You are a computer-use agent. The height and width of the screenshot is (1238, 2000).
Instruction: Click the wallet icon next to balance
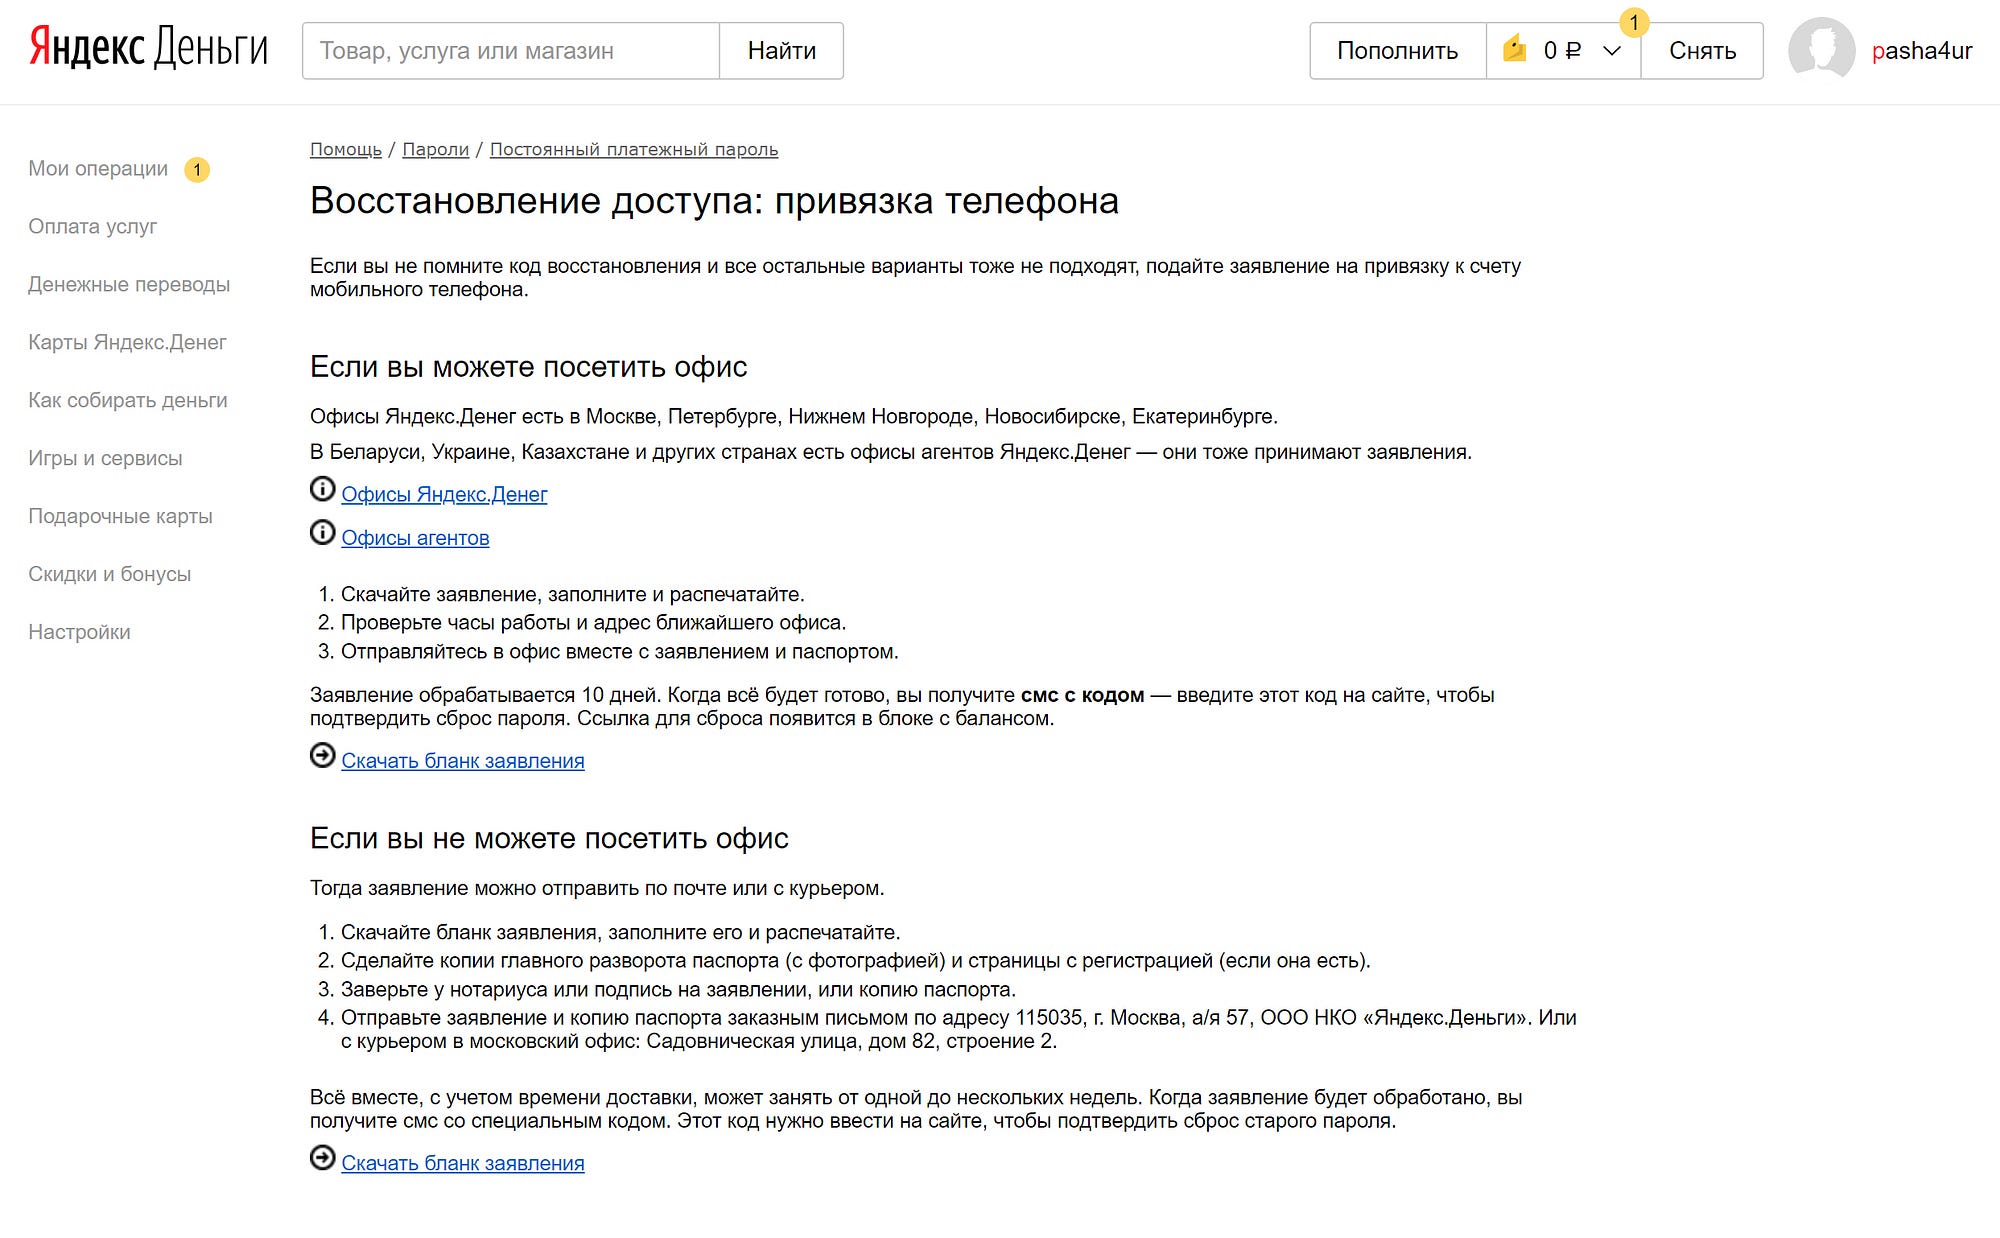click(x=1515, y=48)
